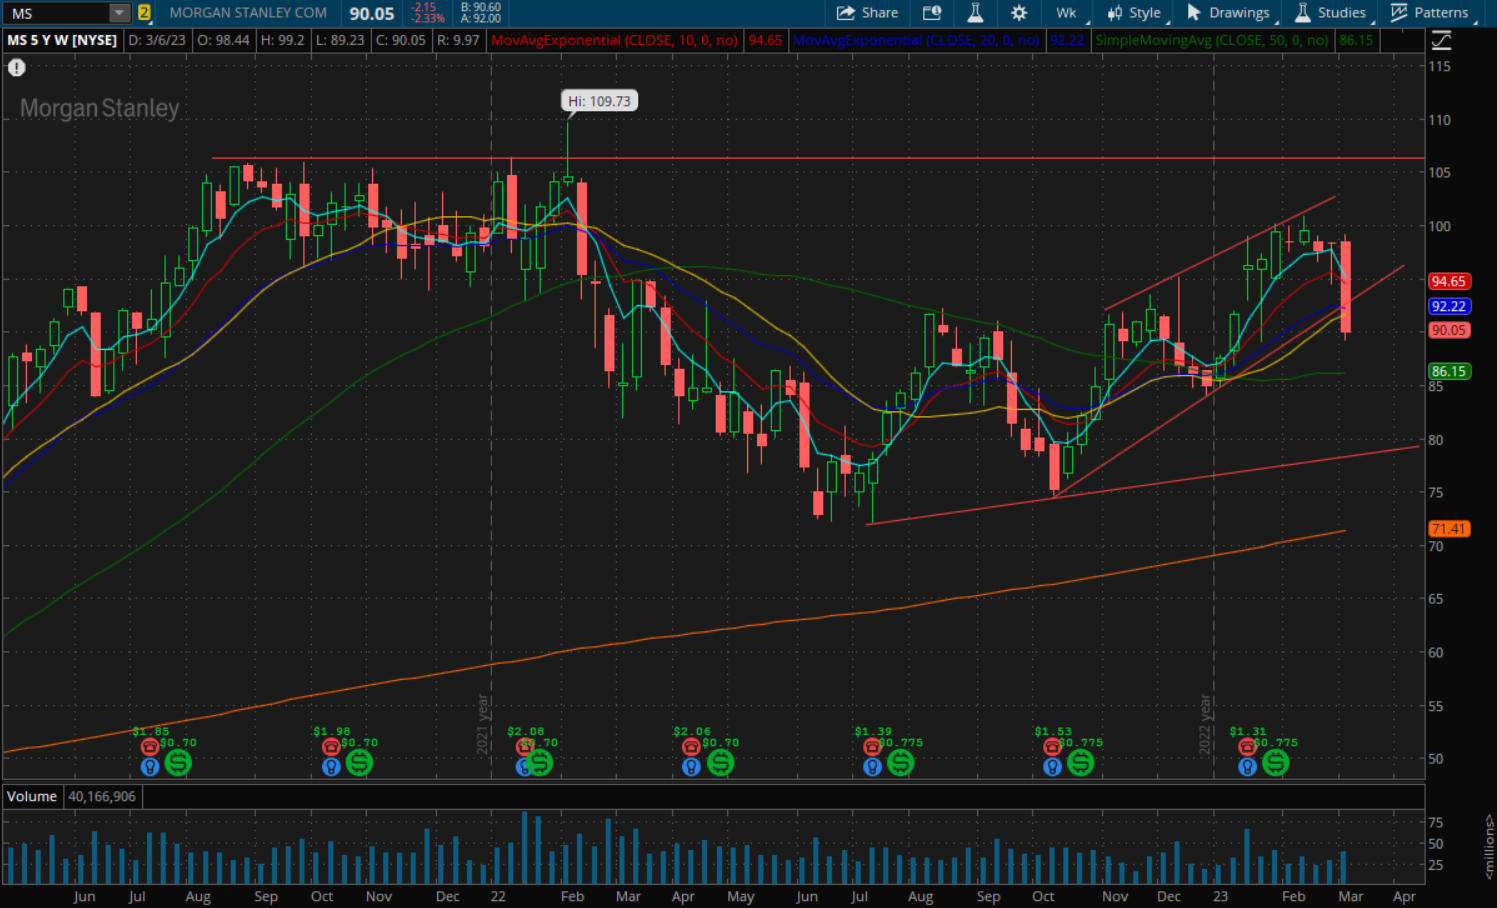Click the blue lightbulb icon under $1.53
The width and height of the screenshot is (1497, 908).
click(x=1052, y=767)
